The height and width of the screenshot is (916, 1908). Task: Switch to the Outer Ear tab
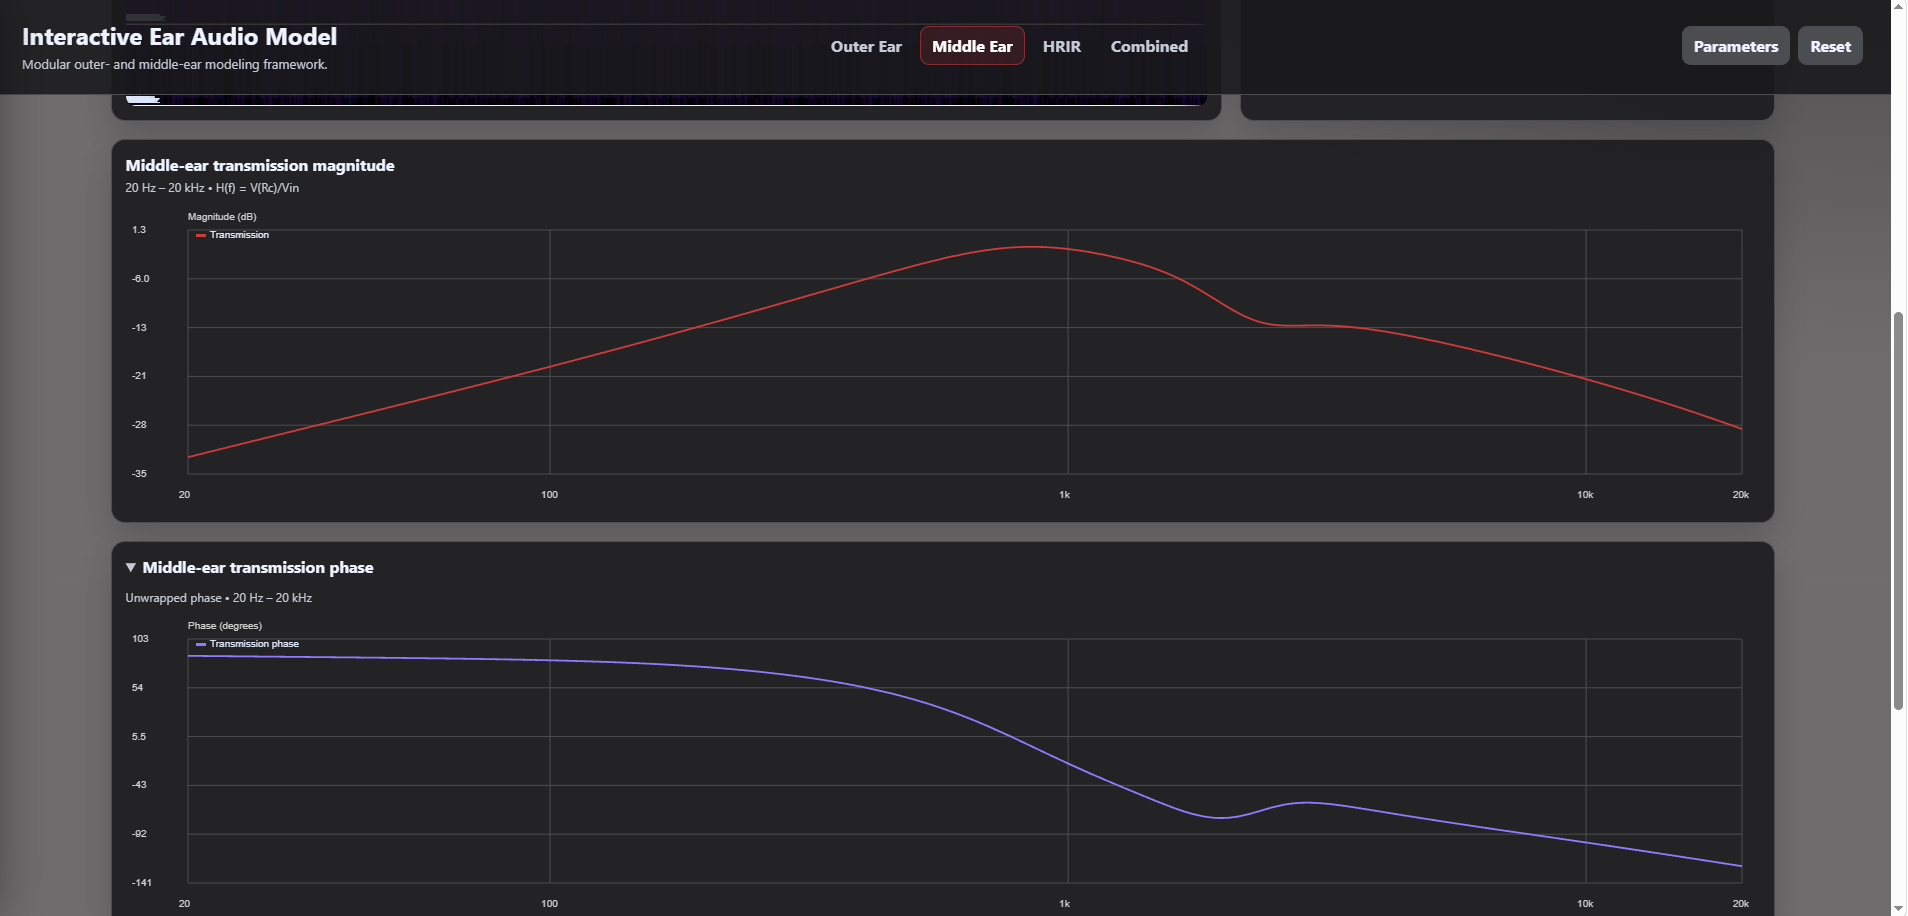point(866,46)
